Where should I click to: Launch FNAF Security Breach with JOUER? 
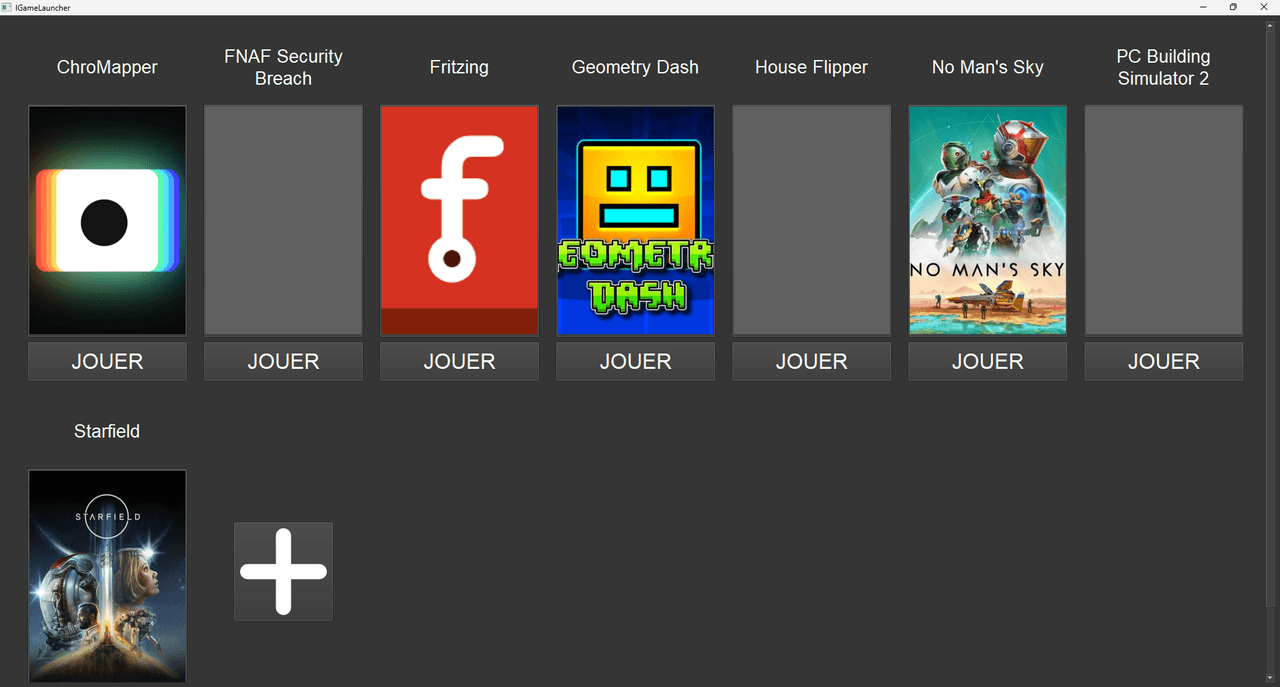283,362
